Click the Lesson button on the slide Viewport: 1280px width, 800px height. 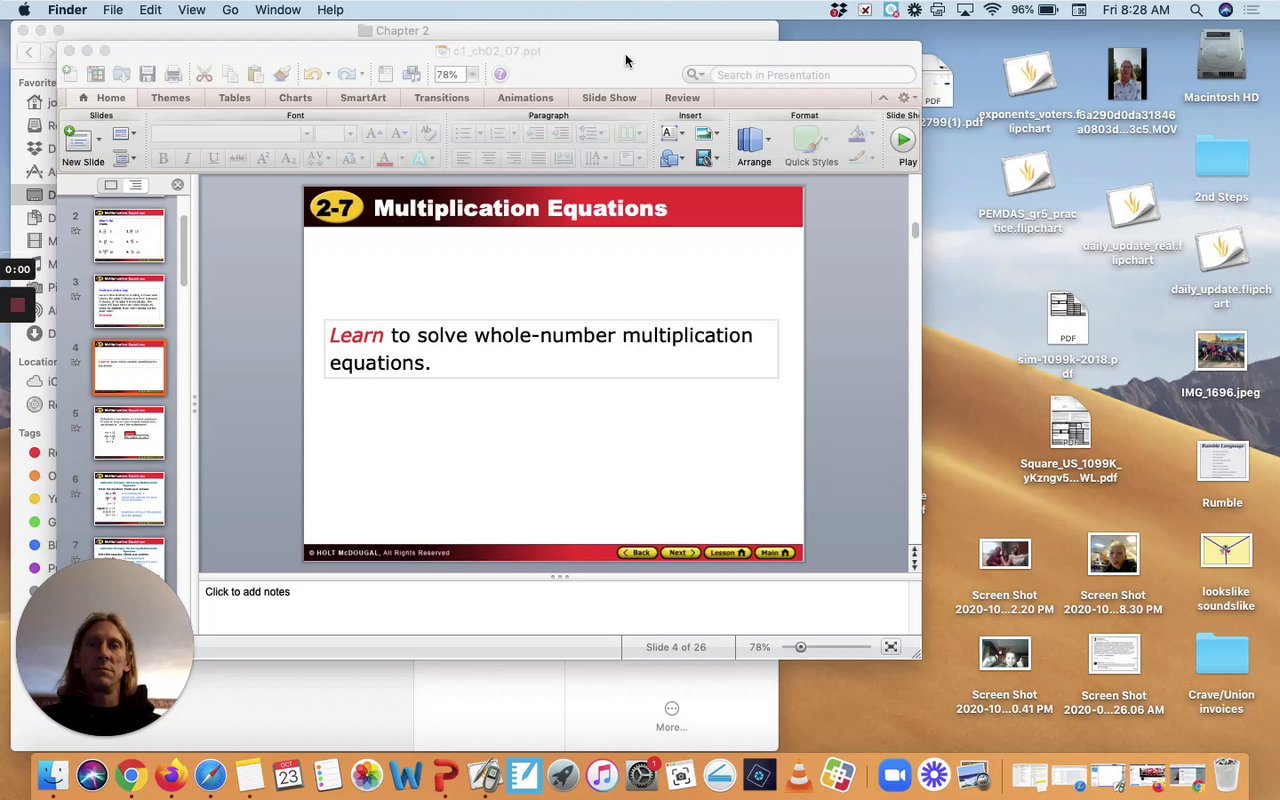727,553
